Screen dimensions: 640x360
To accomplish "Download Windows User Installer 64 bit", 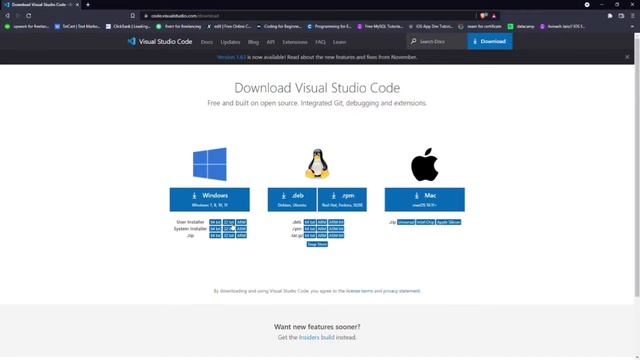I will click(215, 222).
